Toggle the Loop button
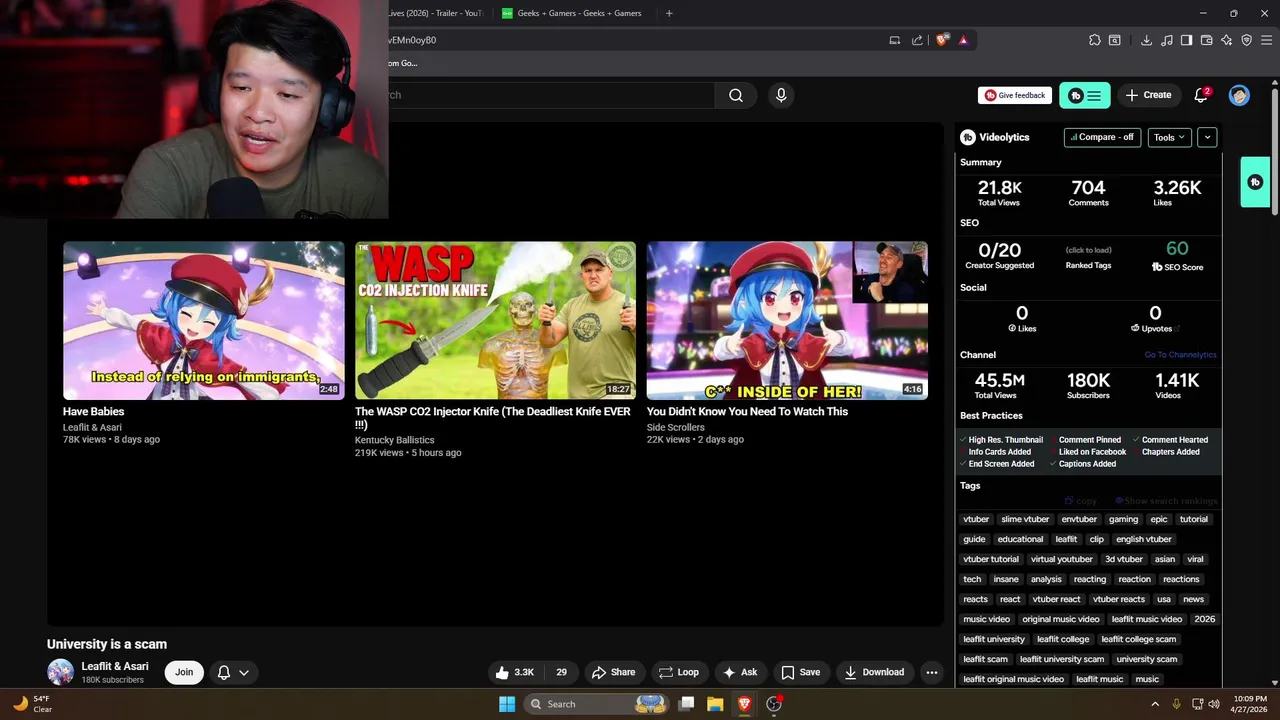Image resolution: width=1280 pixels, height=720 pixels. pos(677,672)
